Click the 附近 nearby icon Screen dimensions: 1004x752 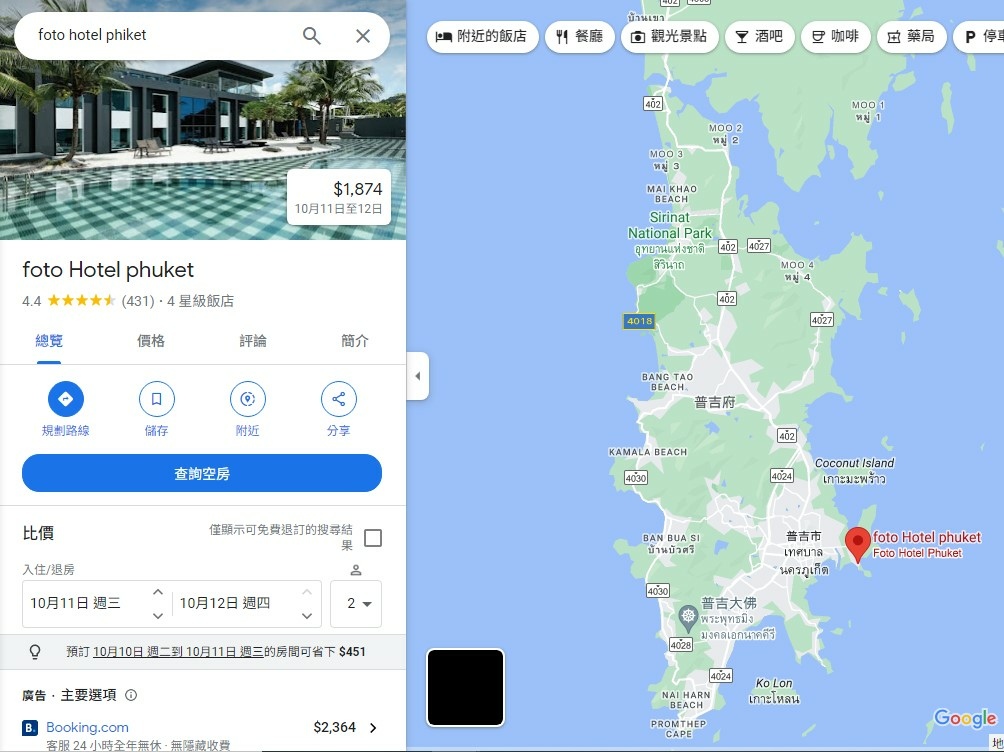point(248,399)
